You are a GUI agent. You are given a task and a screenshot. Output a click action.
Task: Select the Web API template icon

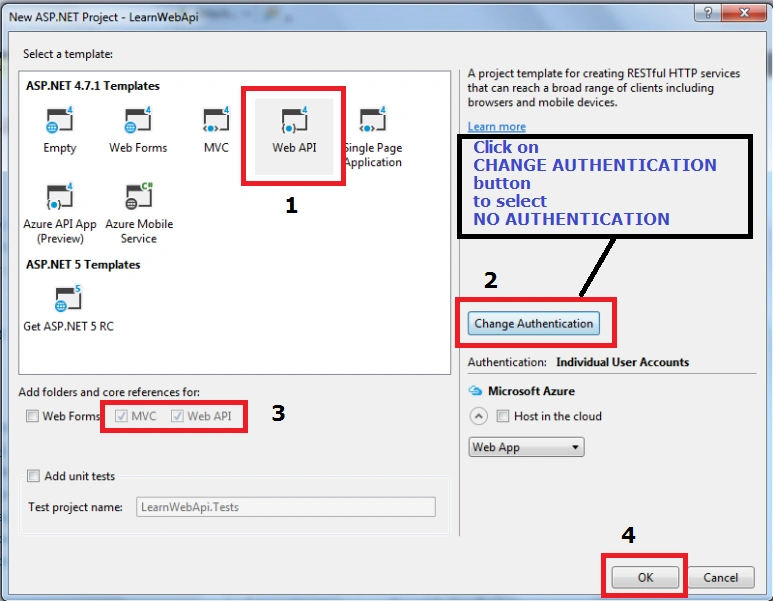pos(294,120)
